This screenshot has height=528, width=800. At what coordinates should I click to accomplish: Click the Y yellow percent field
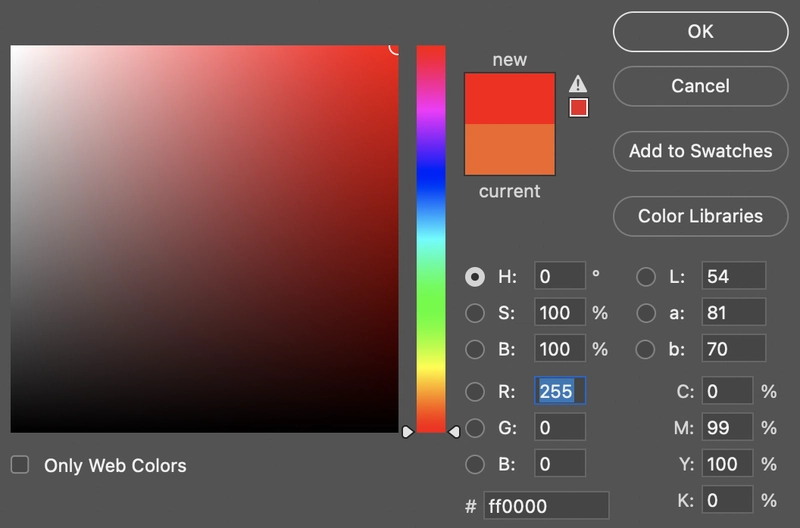tap(727, 463)
